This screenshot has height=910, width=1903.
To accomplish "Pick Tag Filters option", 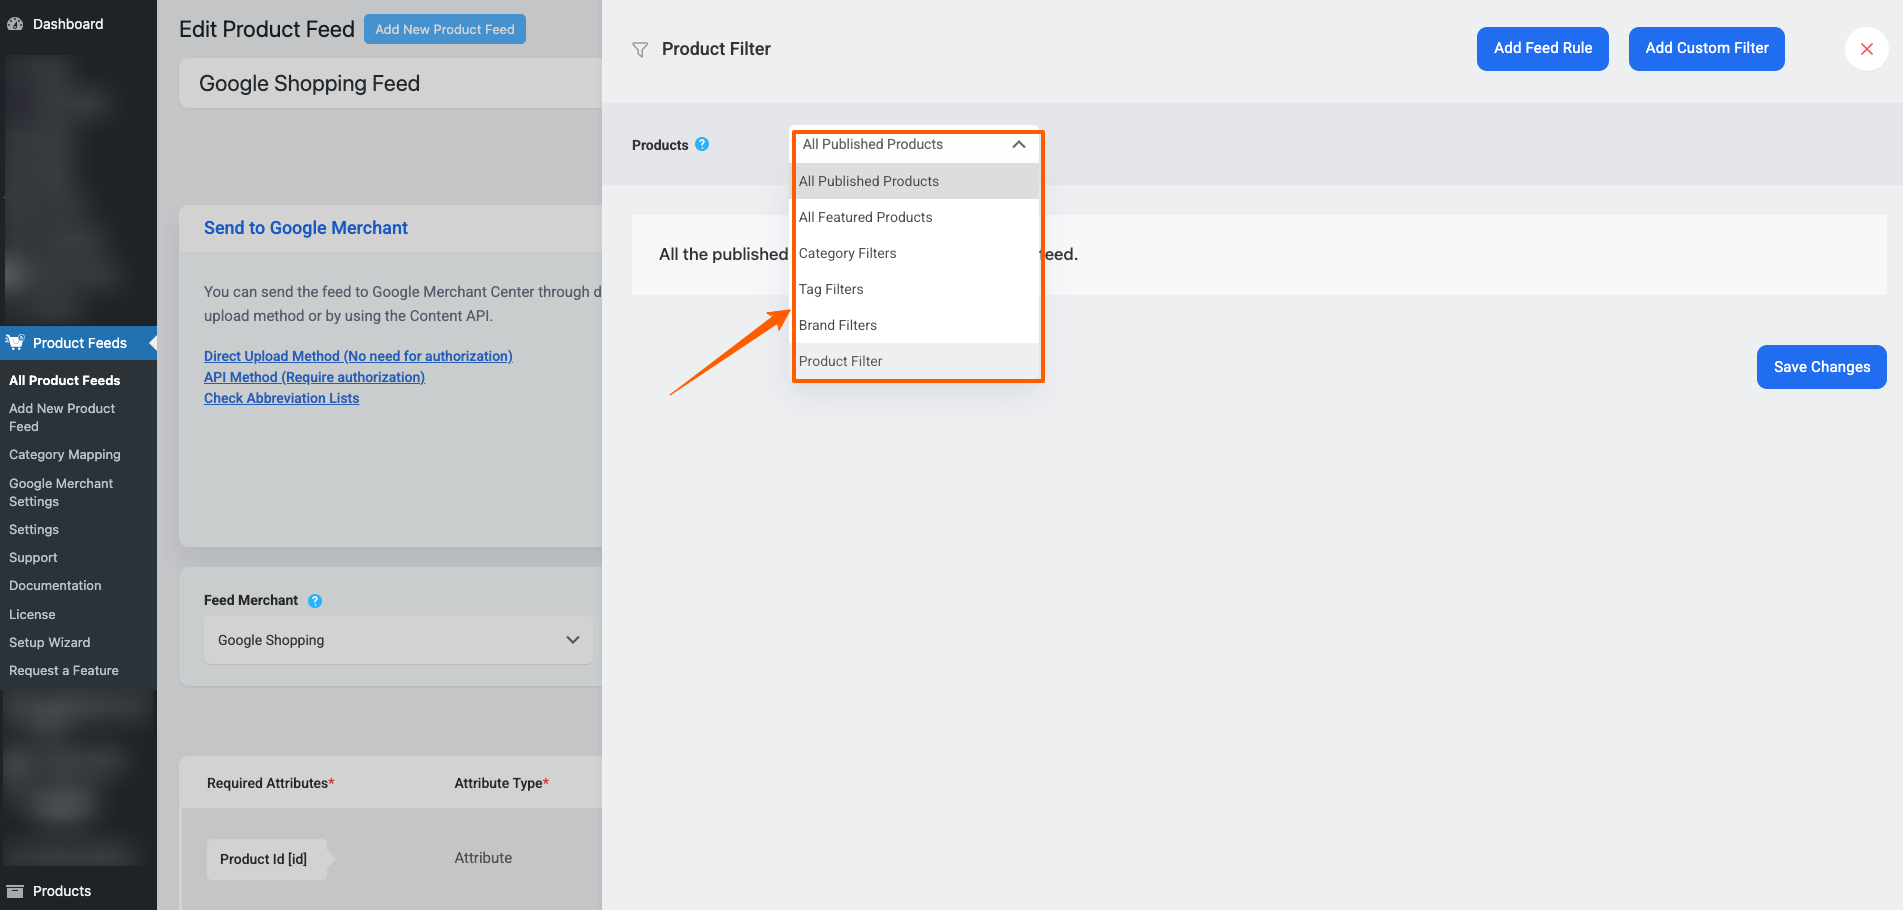I will (831, 289).
